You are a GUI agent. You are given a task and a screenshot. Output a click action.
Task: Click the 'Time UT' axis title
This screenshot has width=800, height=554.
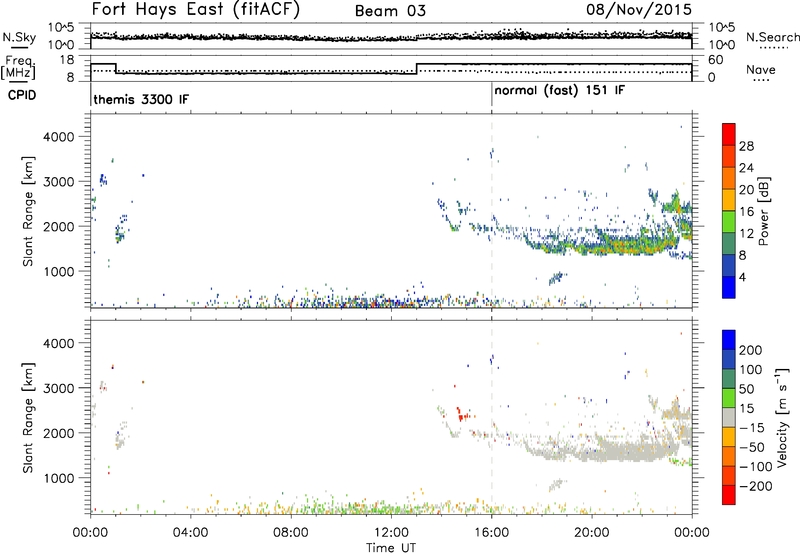391,548
